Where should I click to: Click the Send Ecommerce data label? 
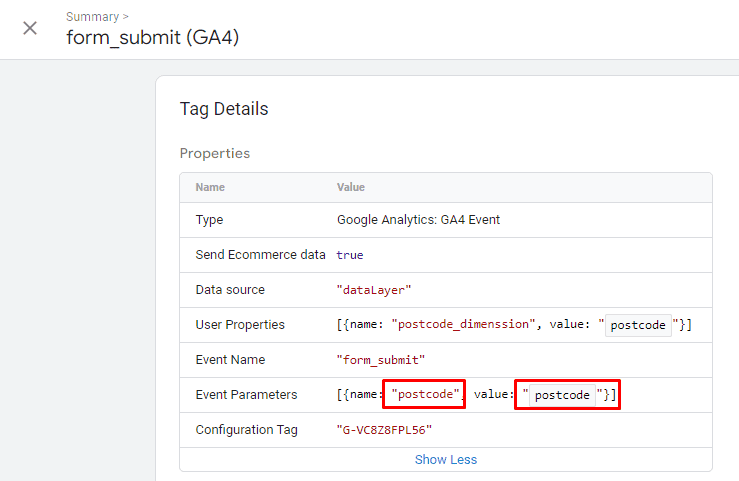(x=260, y=255)
